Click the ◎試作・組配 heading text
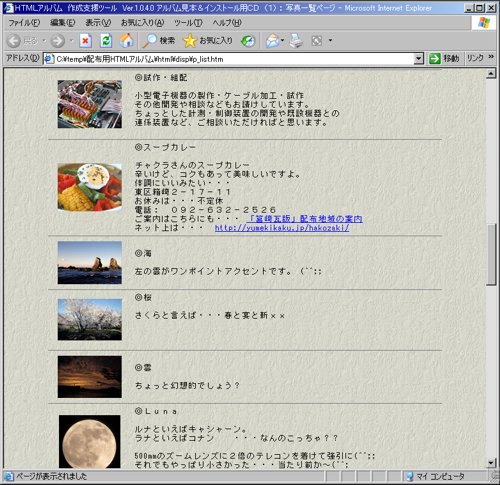This screenshot has width=500, height=485. click(x=161, y=78)
